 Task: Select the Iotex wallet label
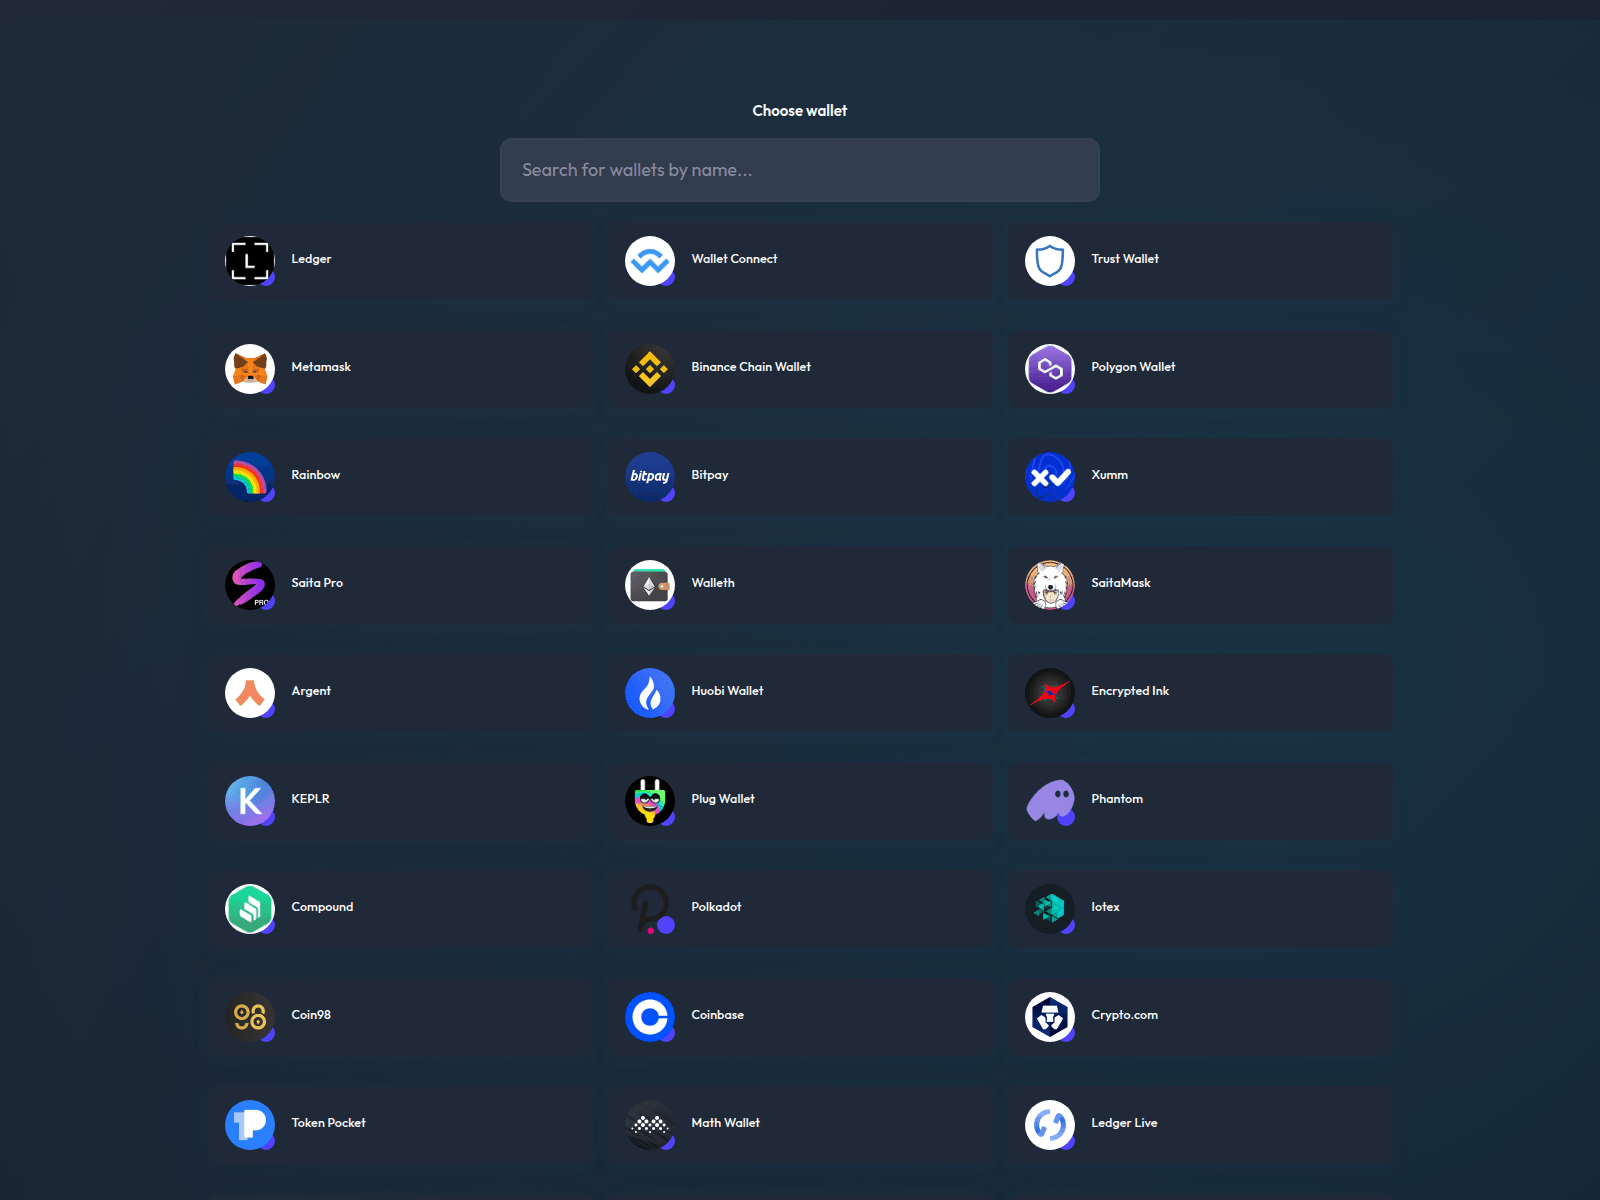click(x=1105, y=907)
